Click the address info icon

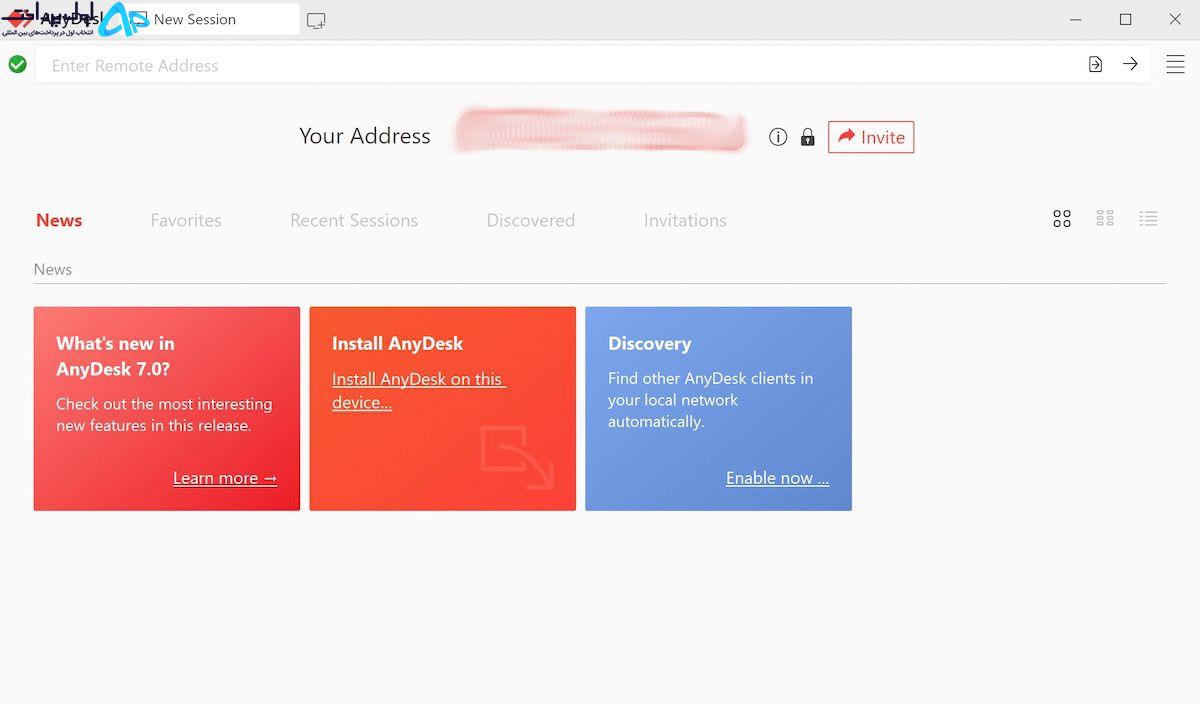pos(778,137)
